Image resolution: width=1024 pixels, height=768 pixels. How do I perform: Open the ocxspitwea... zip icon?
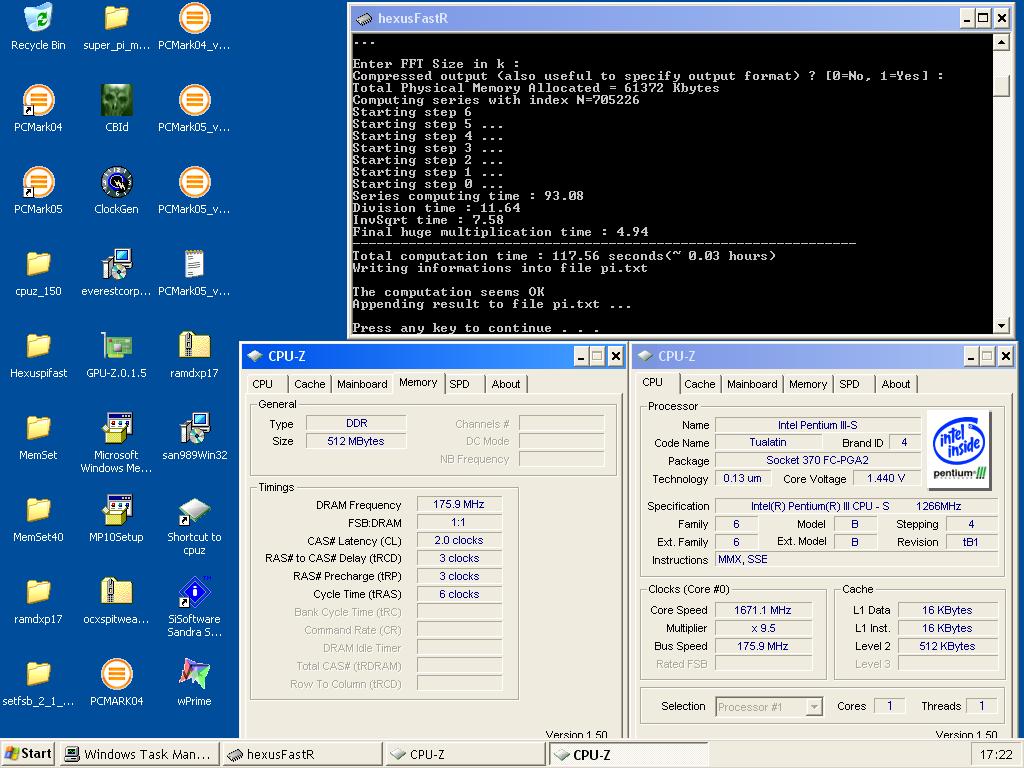pyautogui.click(x=116, y=592)
